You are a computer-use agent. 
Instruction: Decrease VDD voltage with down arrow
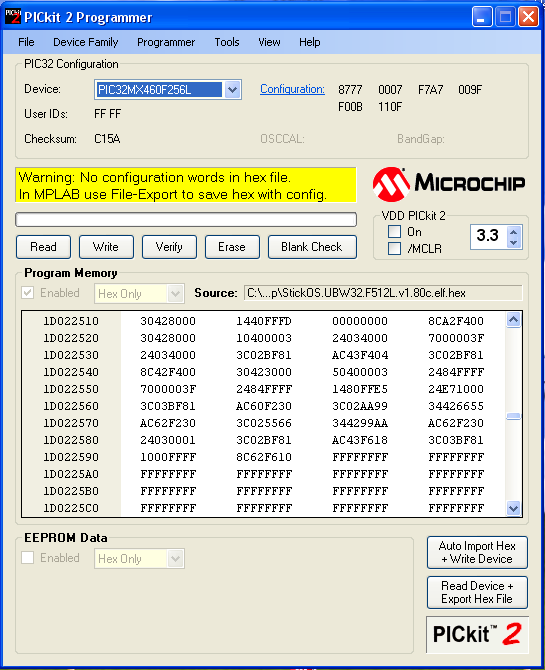513,243
